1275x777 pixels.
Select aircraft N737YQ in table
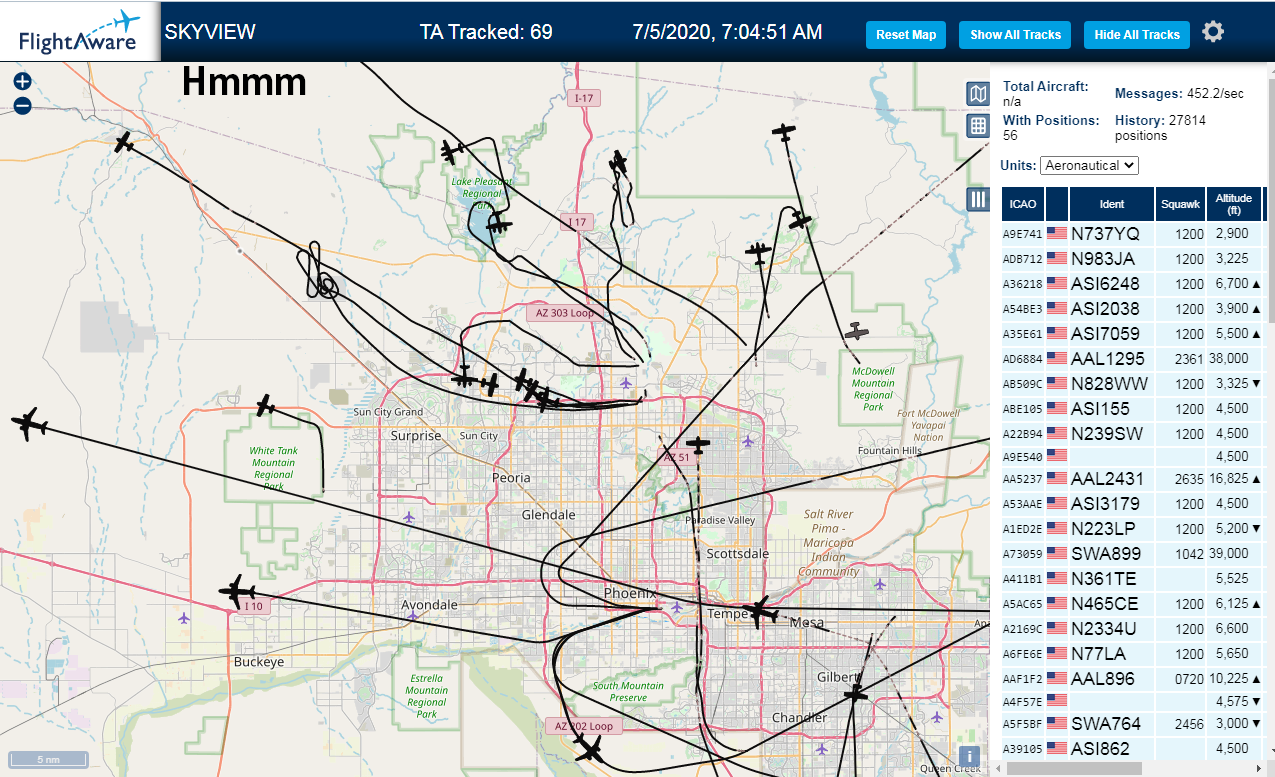tap(1135, 234)
